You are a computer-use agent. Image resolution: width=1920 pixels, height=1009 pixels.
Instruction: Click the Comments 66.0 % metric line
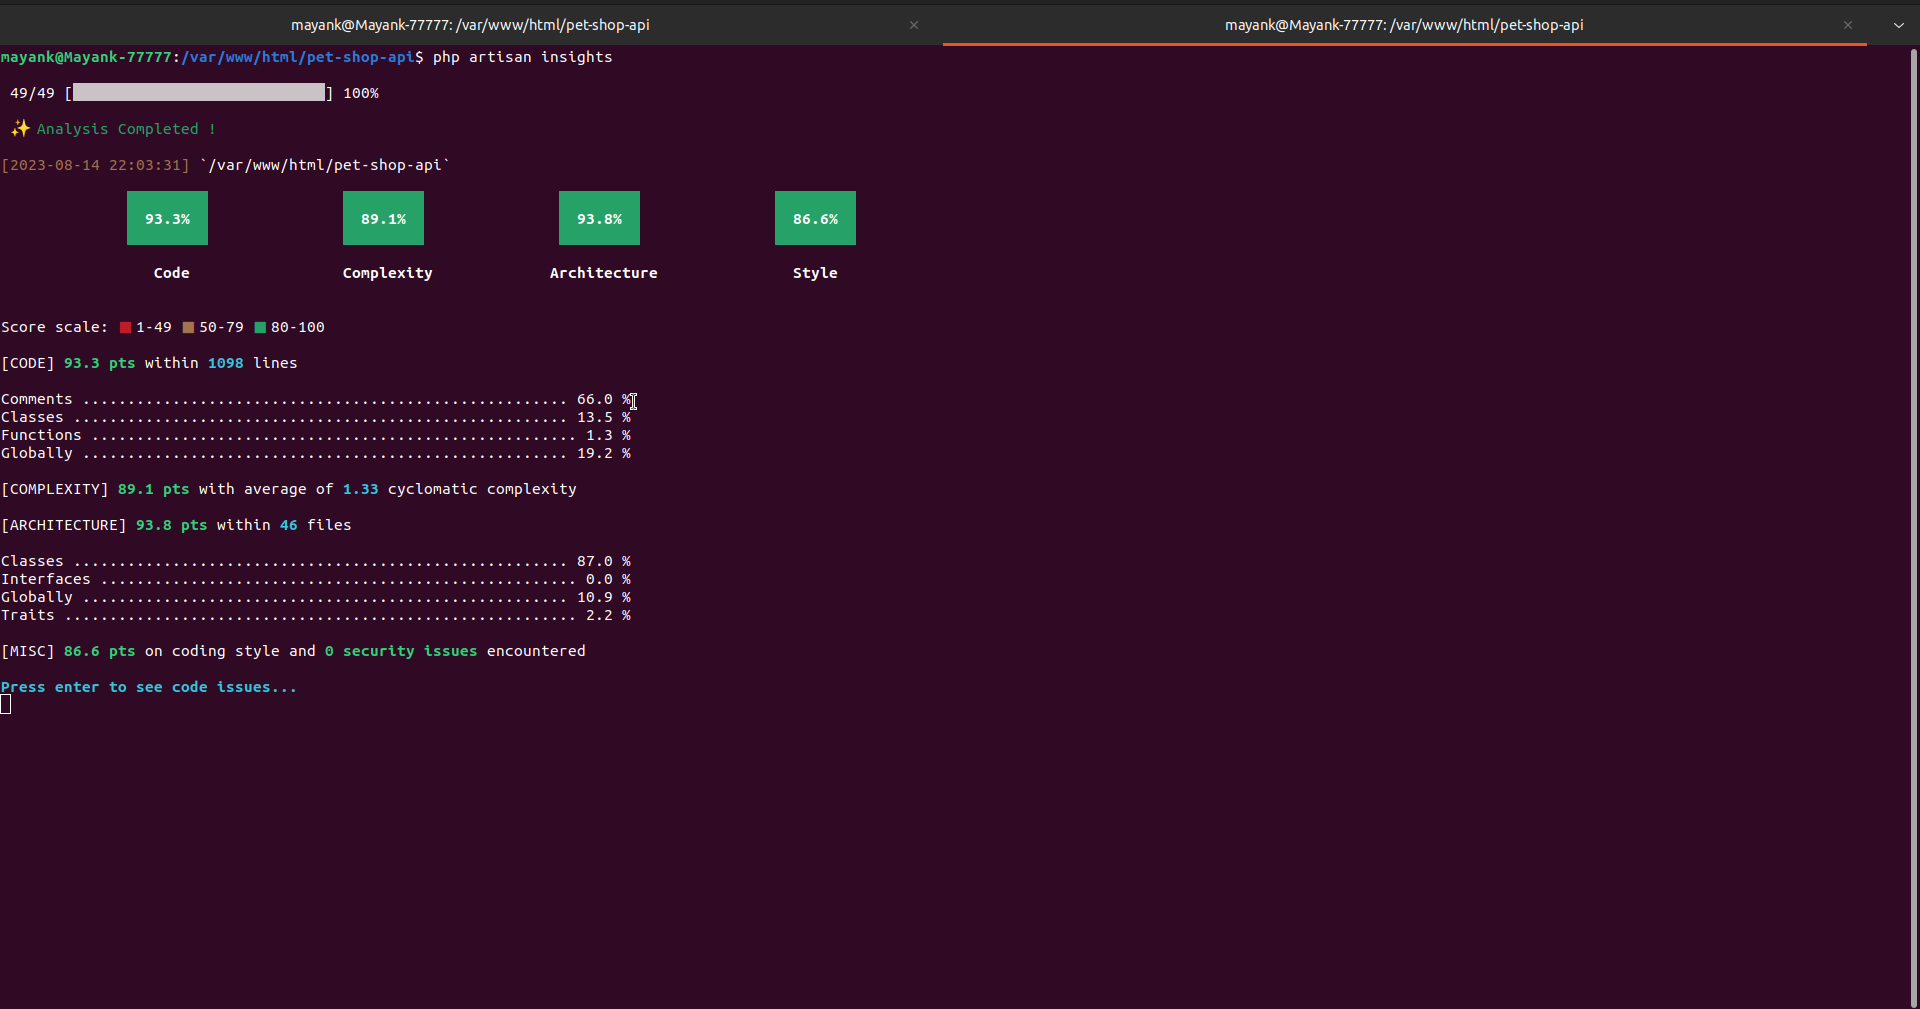(x=300, y=399)
